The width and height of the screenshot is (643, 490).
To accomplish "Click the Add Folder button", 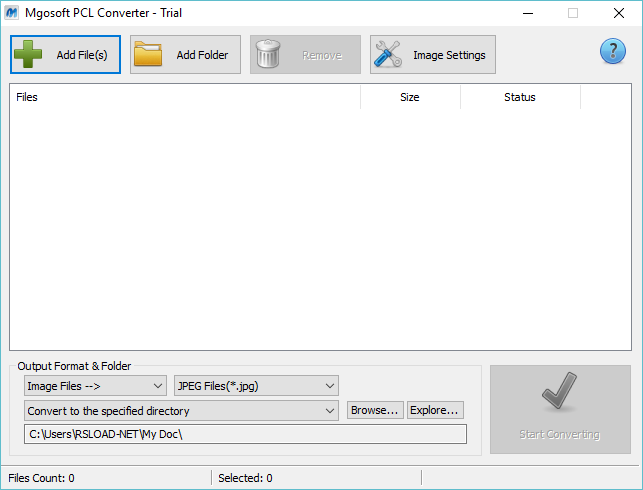I will [x=185, y=55].
